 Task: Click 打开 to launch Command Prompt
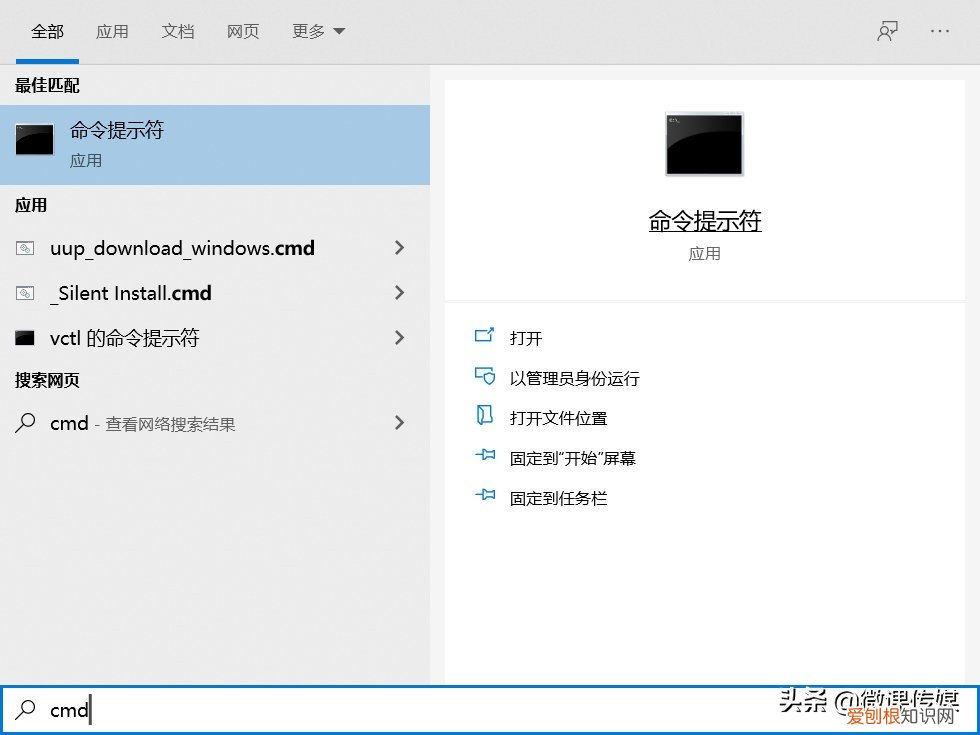tap(527, 337)
